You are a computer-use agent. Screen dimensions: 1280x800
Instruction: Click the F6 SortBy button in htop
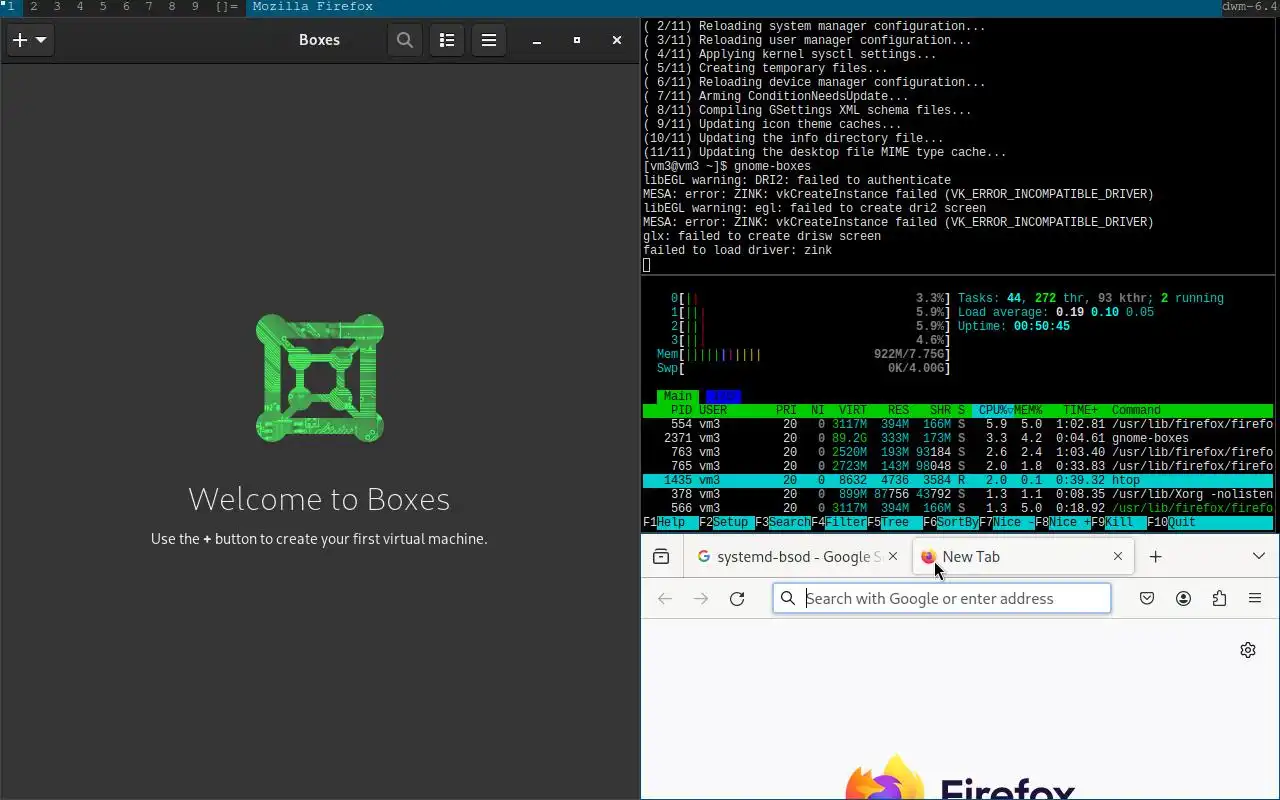point(951,522)
